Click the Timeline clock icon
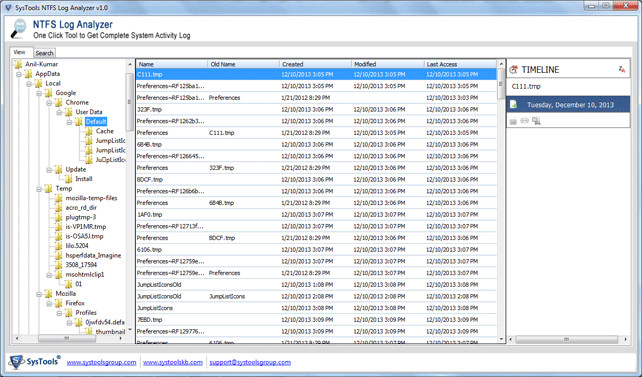The height and width of the screenshot is (377, 642). pos(513,70)
